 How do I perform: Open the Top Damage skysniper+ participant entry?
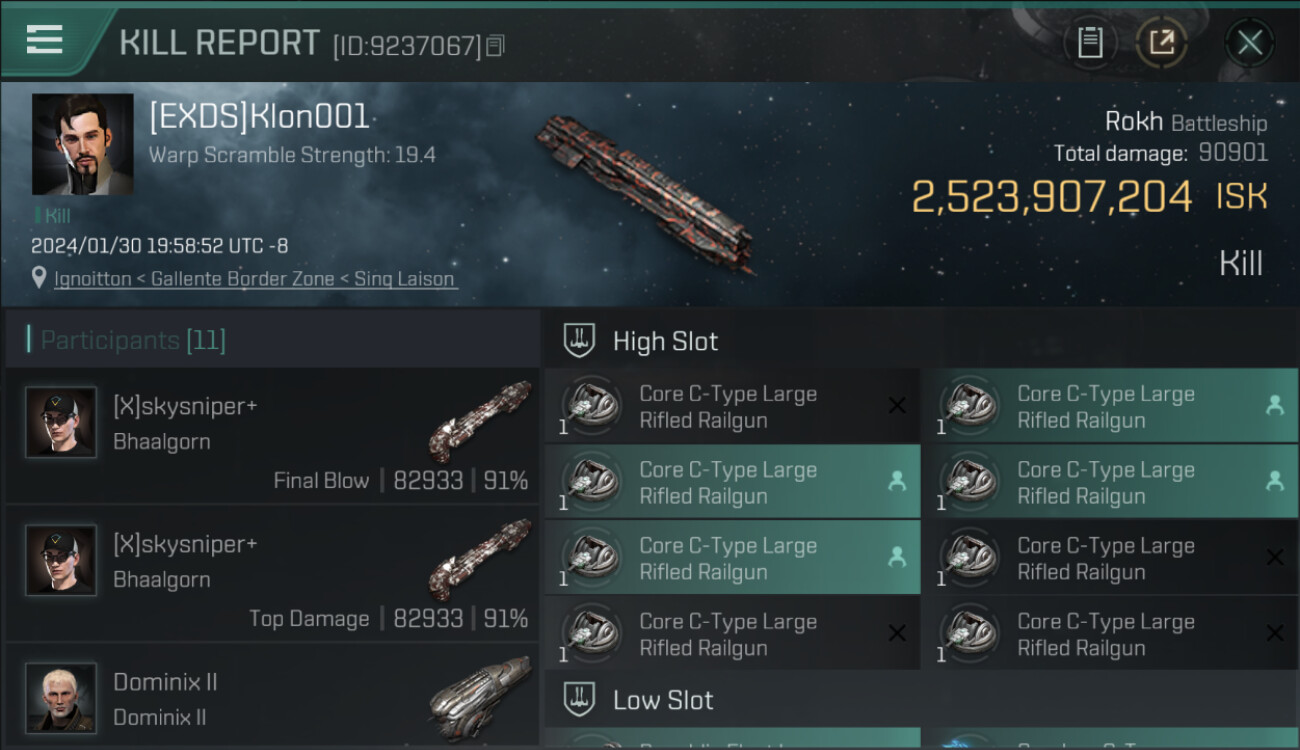[272, 574]
